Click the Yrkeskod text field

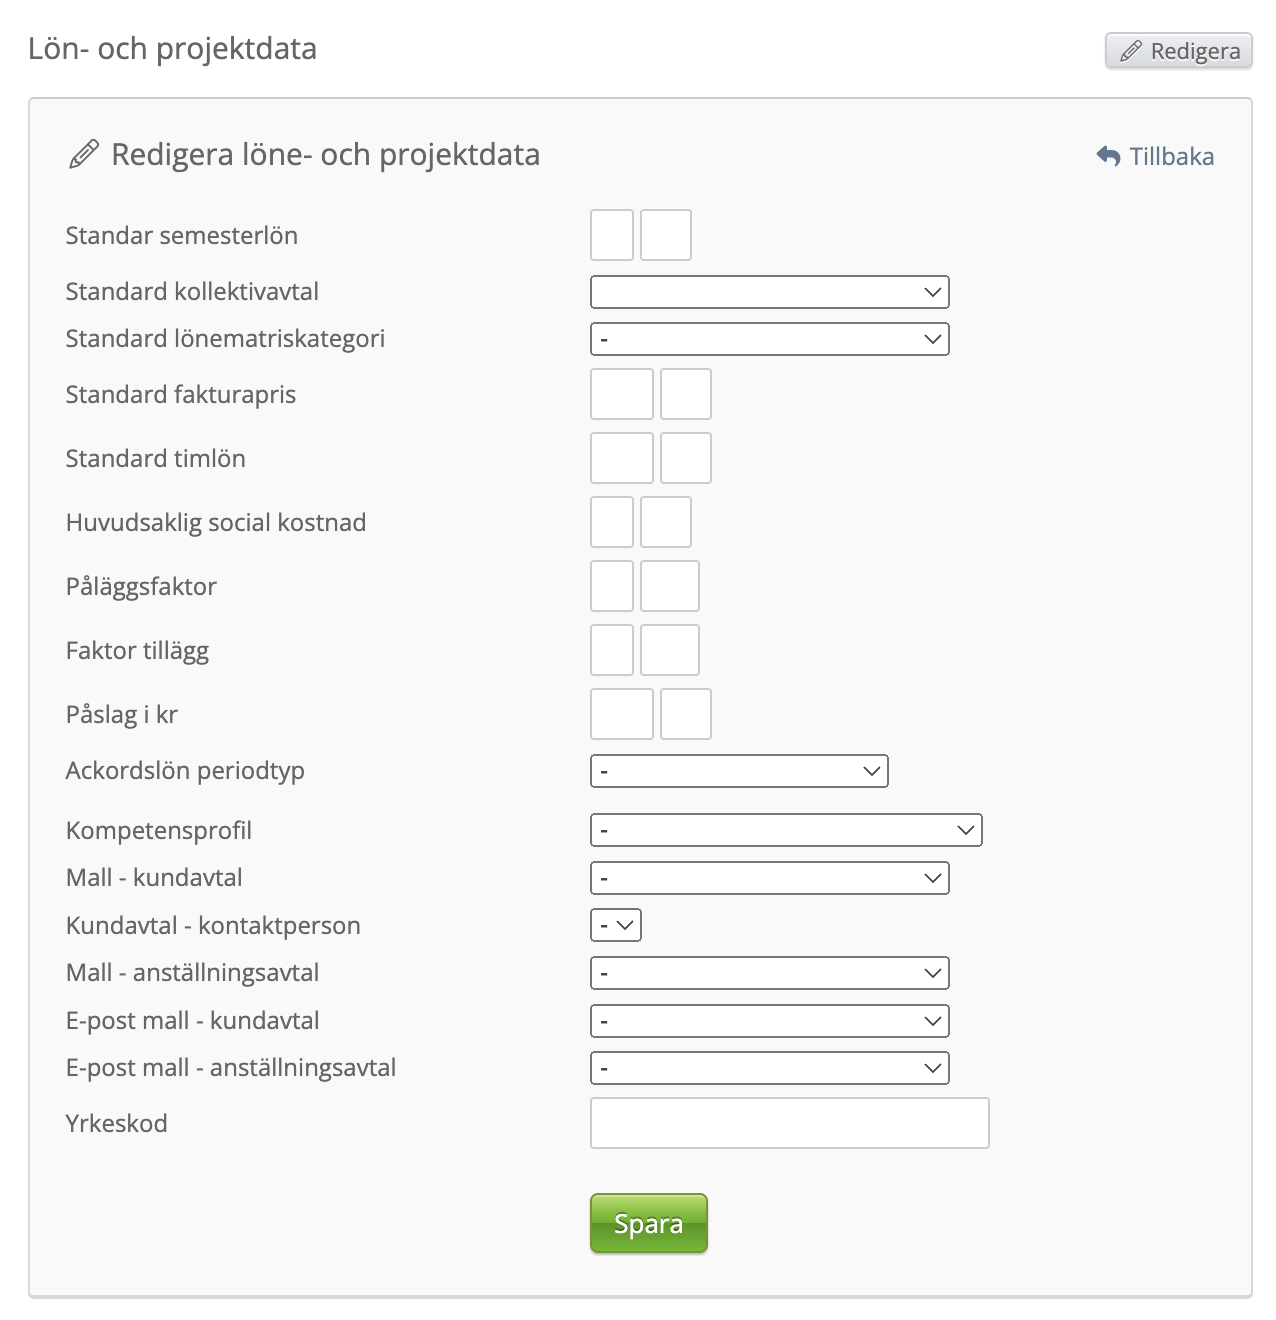[789, 1123]
